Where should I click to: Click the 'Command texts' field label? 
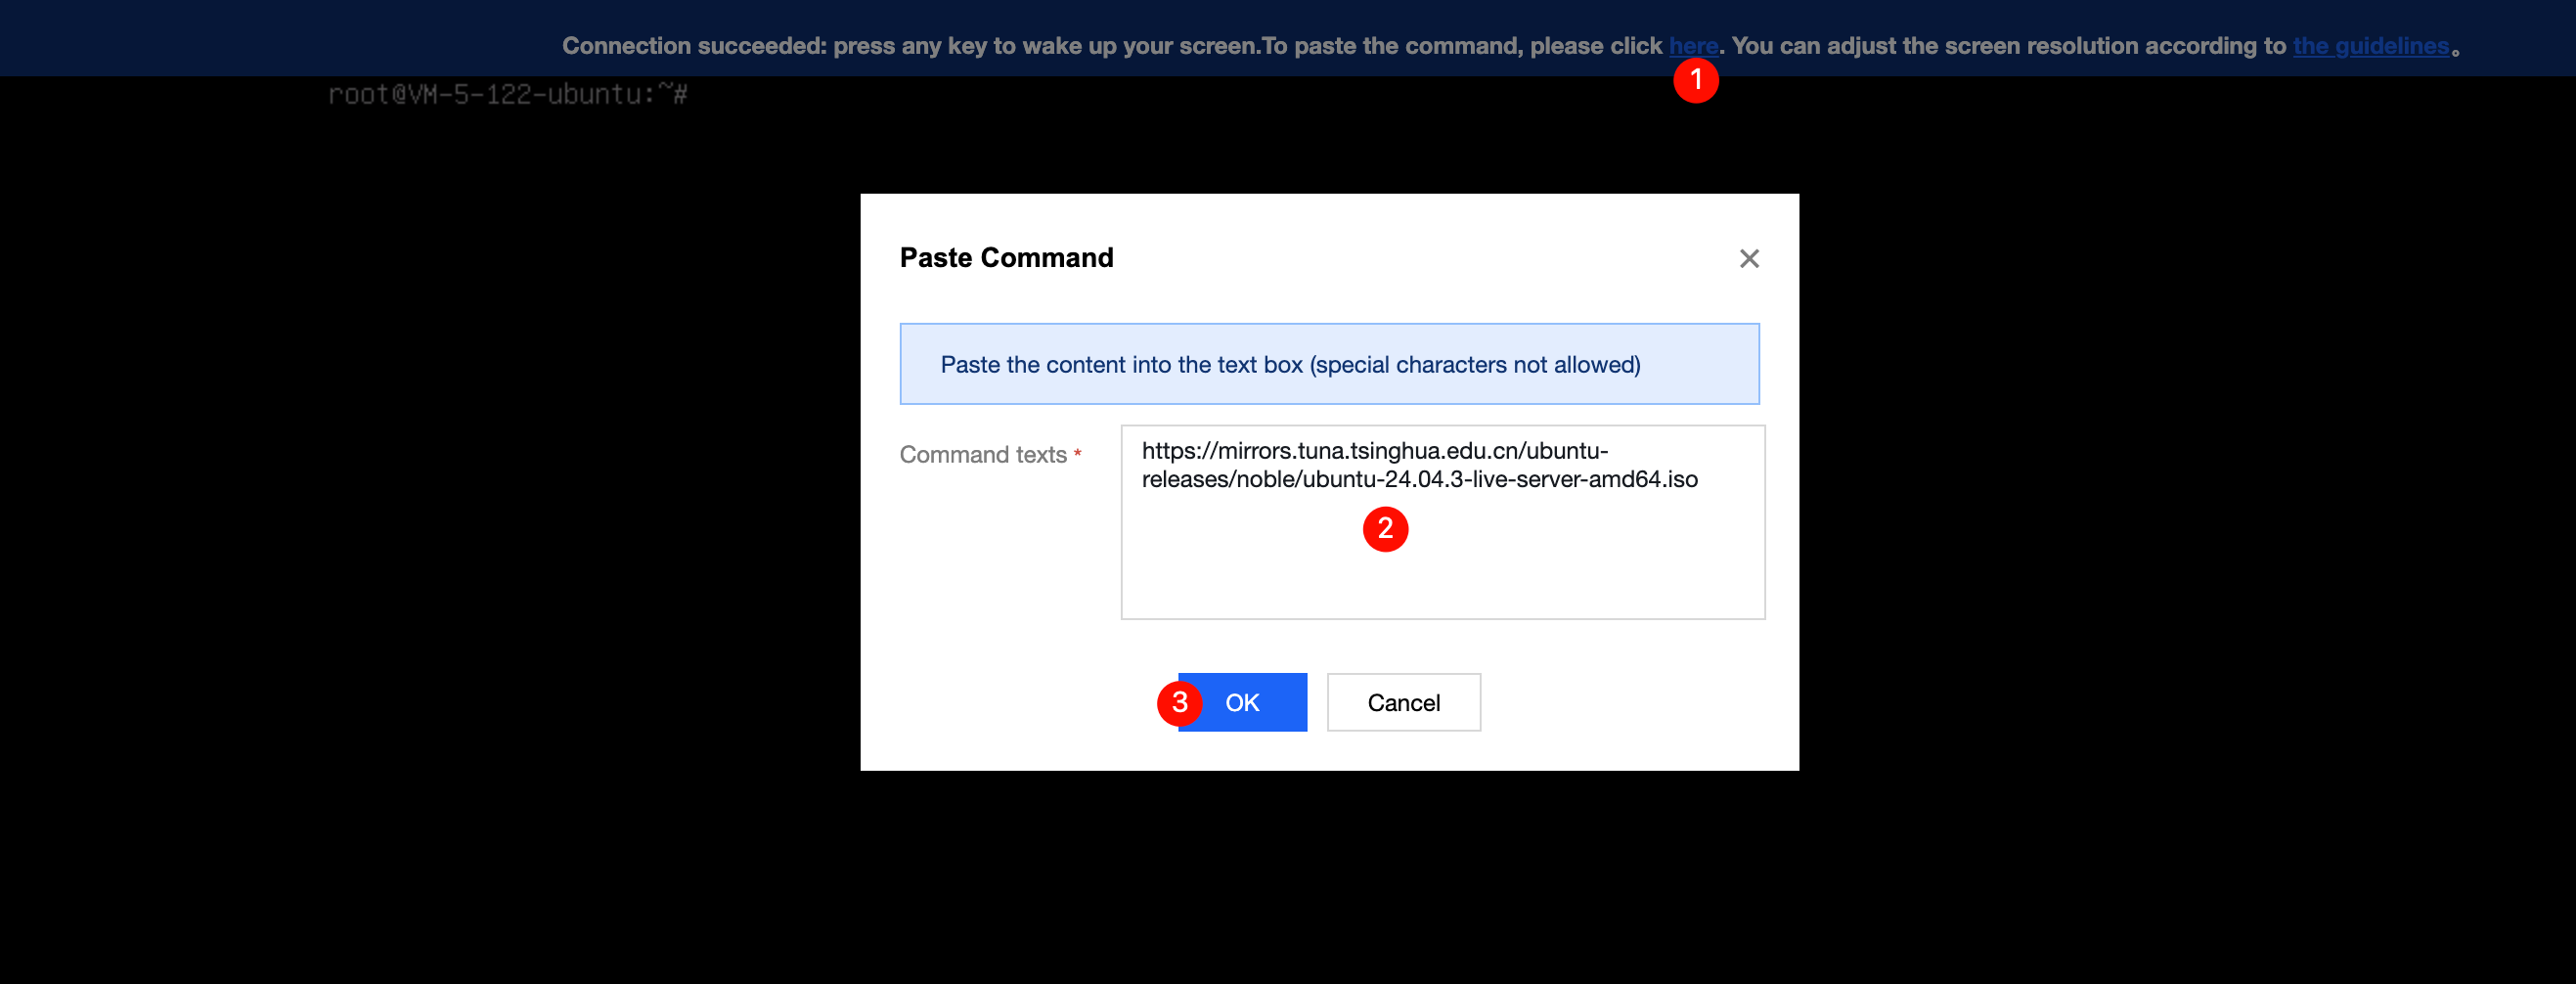click(x=982, y=455)
